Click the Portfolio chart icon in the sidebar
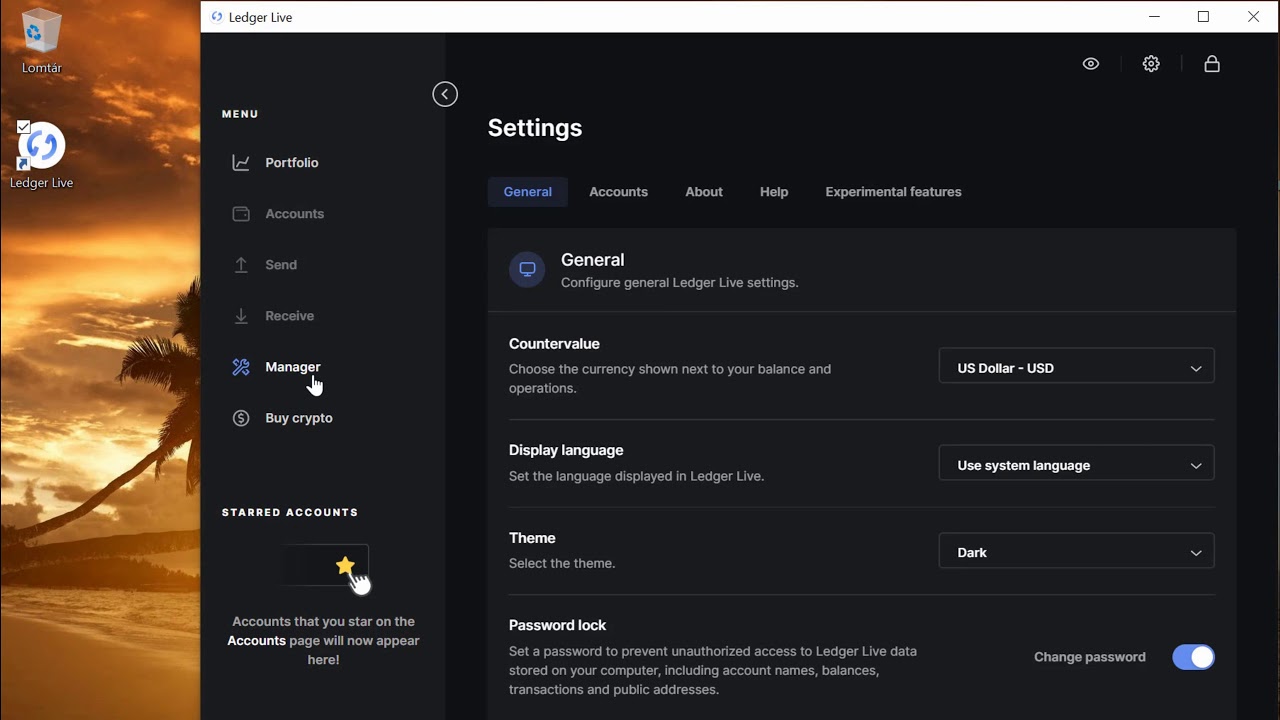This screenshot has height=720, width=1280. click(x=241, y=162)
